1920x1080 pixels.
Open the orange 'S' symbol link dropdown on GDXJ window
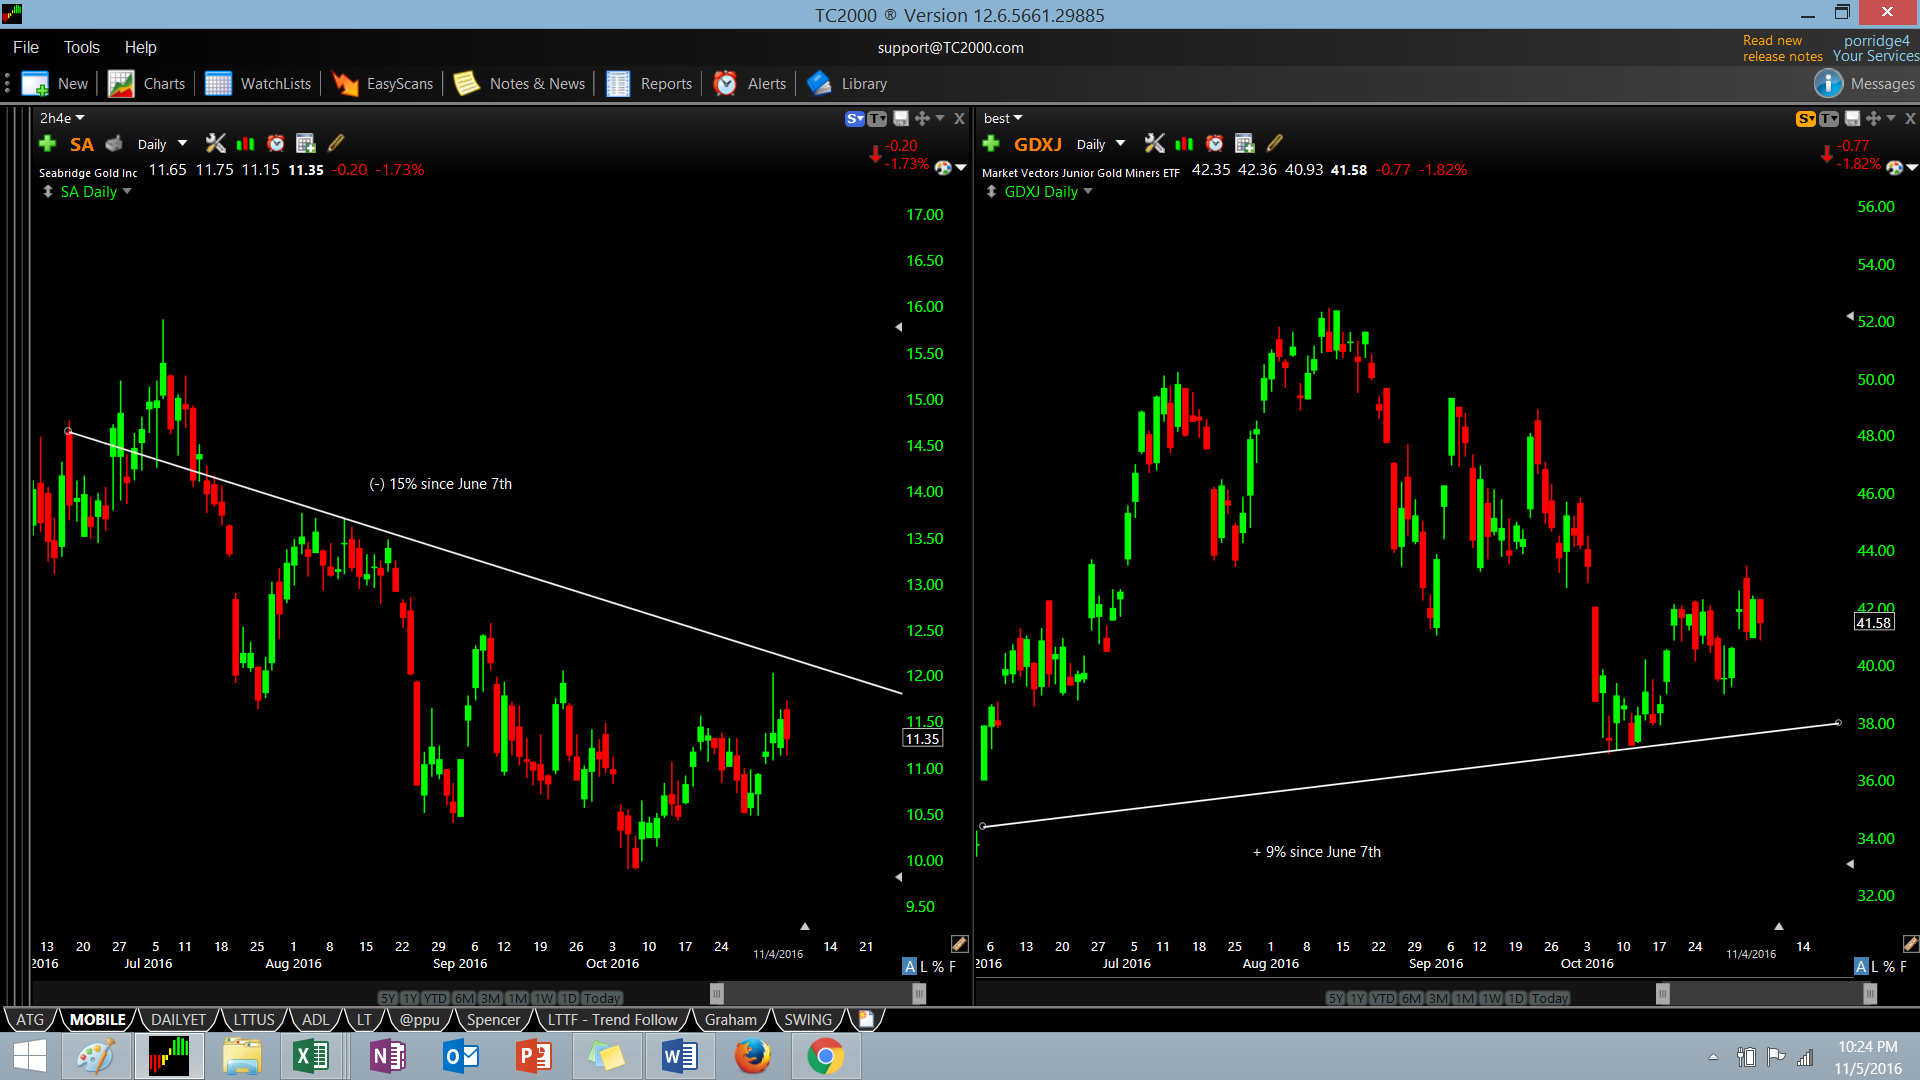pos(1806,119)
